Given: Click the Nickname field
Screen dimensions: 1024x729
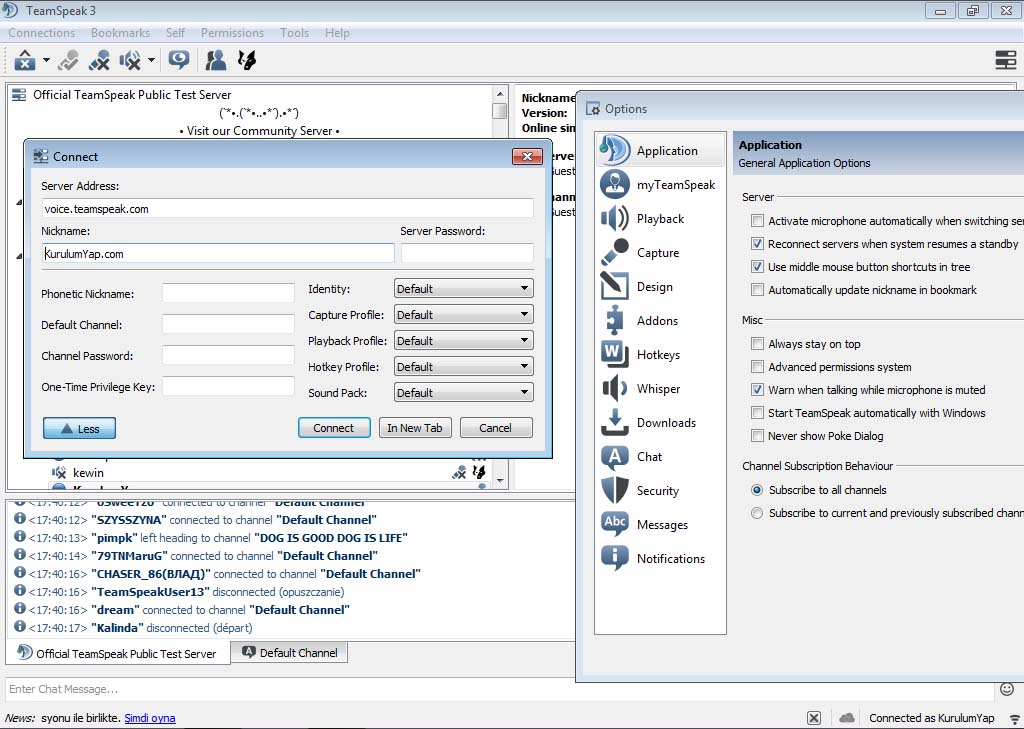Looking at the screenshot, I should coord(218,253).
